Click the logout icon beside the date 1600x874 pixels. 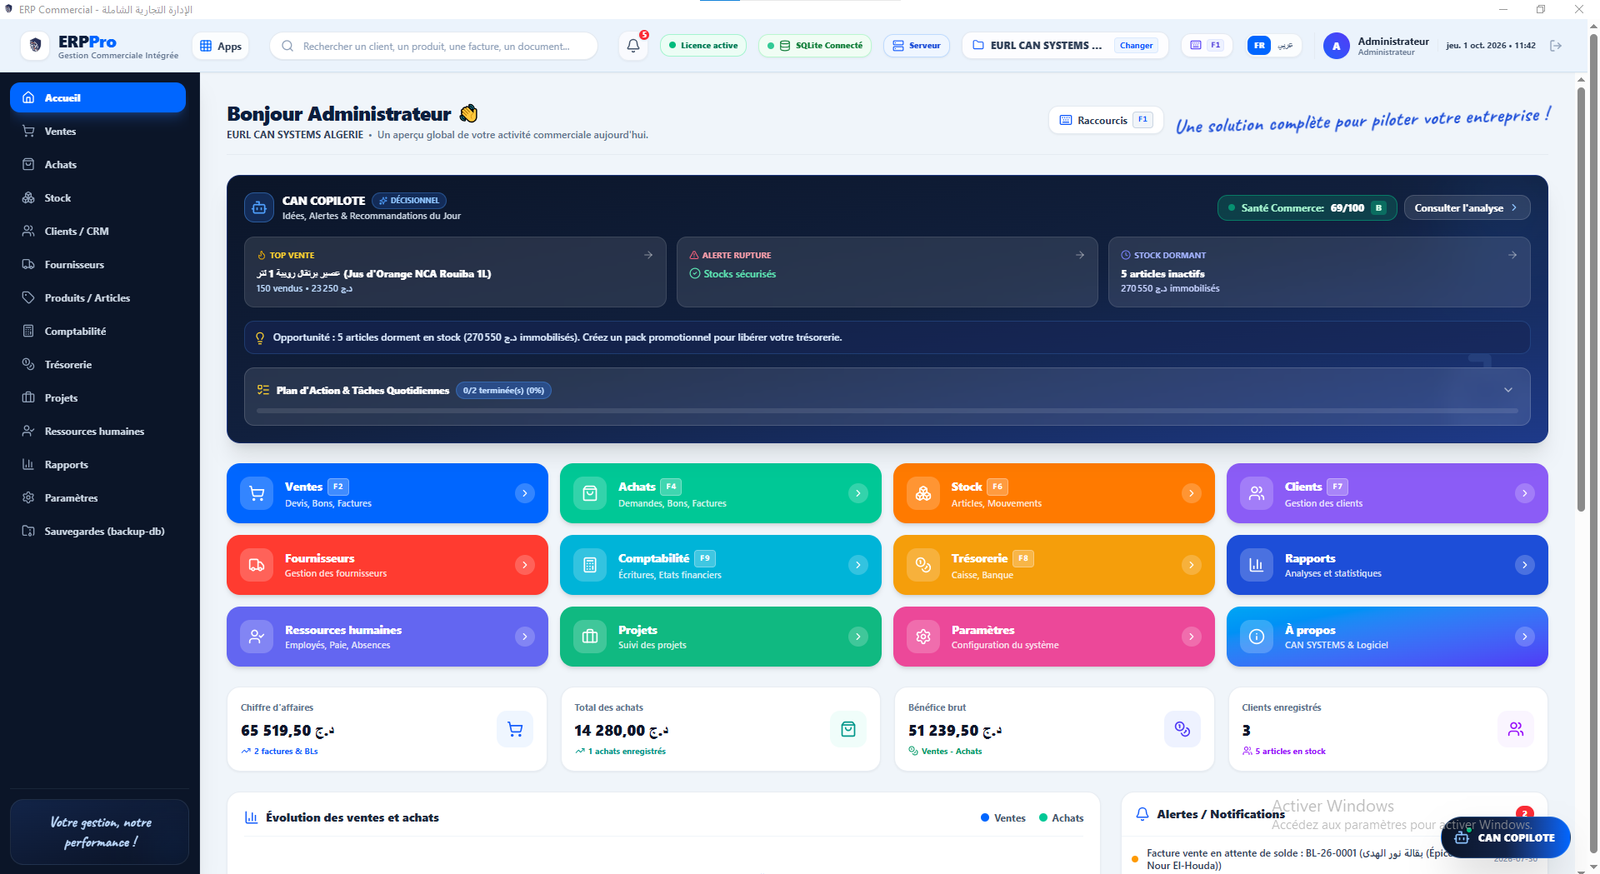pyautogui.click(x=1556, y=46)
